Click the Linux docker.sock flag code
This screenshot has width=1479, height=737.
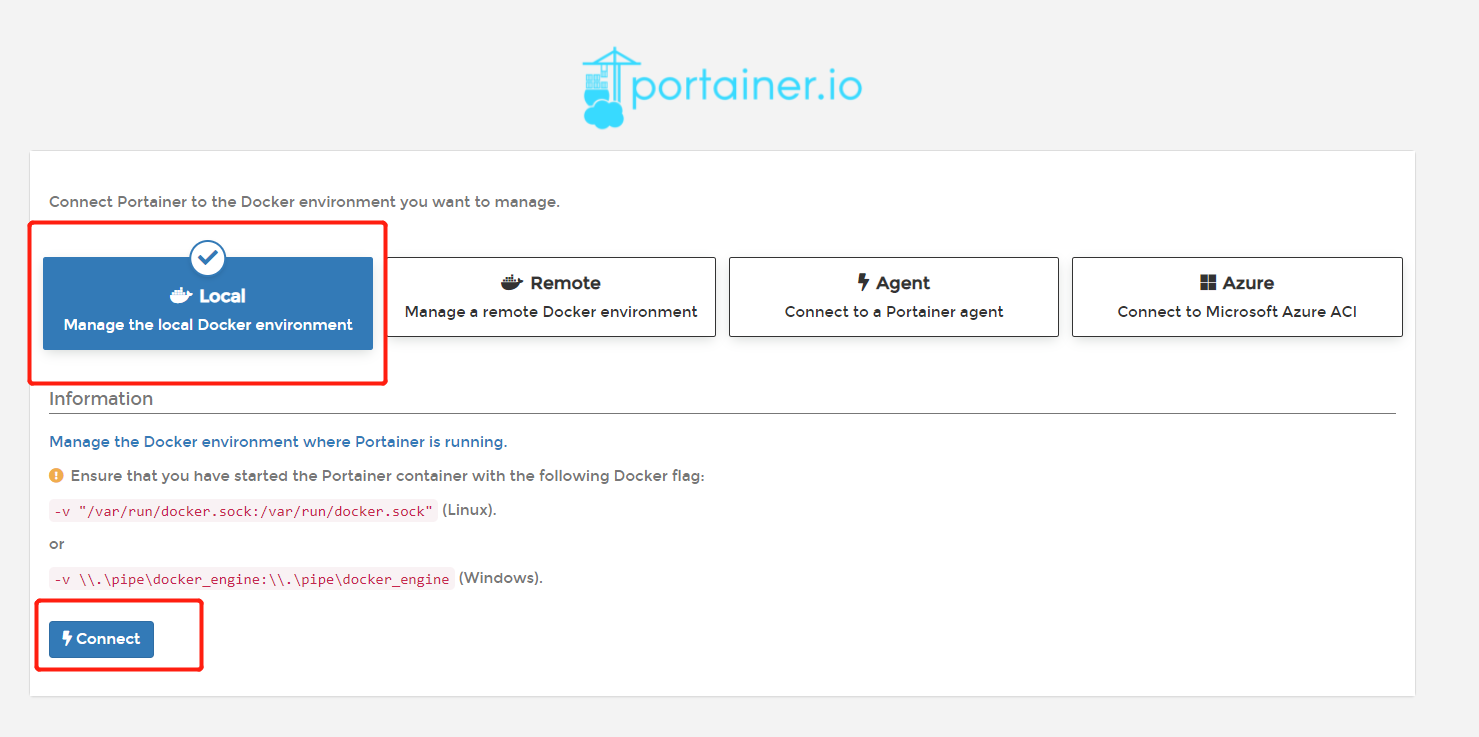tap(244, 511)
